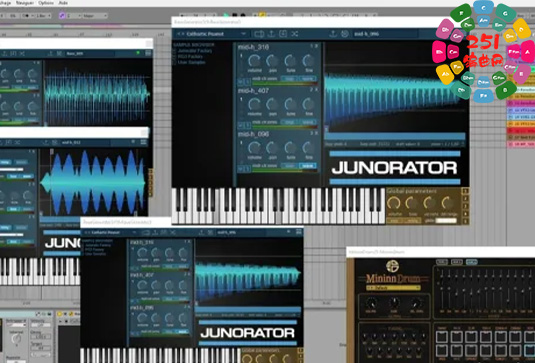Click waveform display in large Junorator window

tap(396, 87)
